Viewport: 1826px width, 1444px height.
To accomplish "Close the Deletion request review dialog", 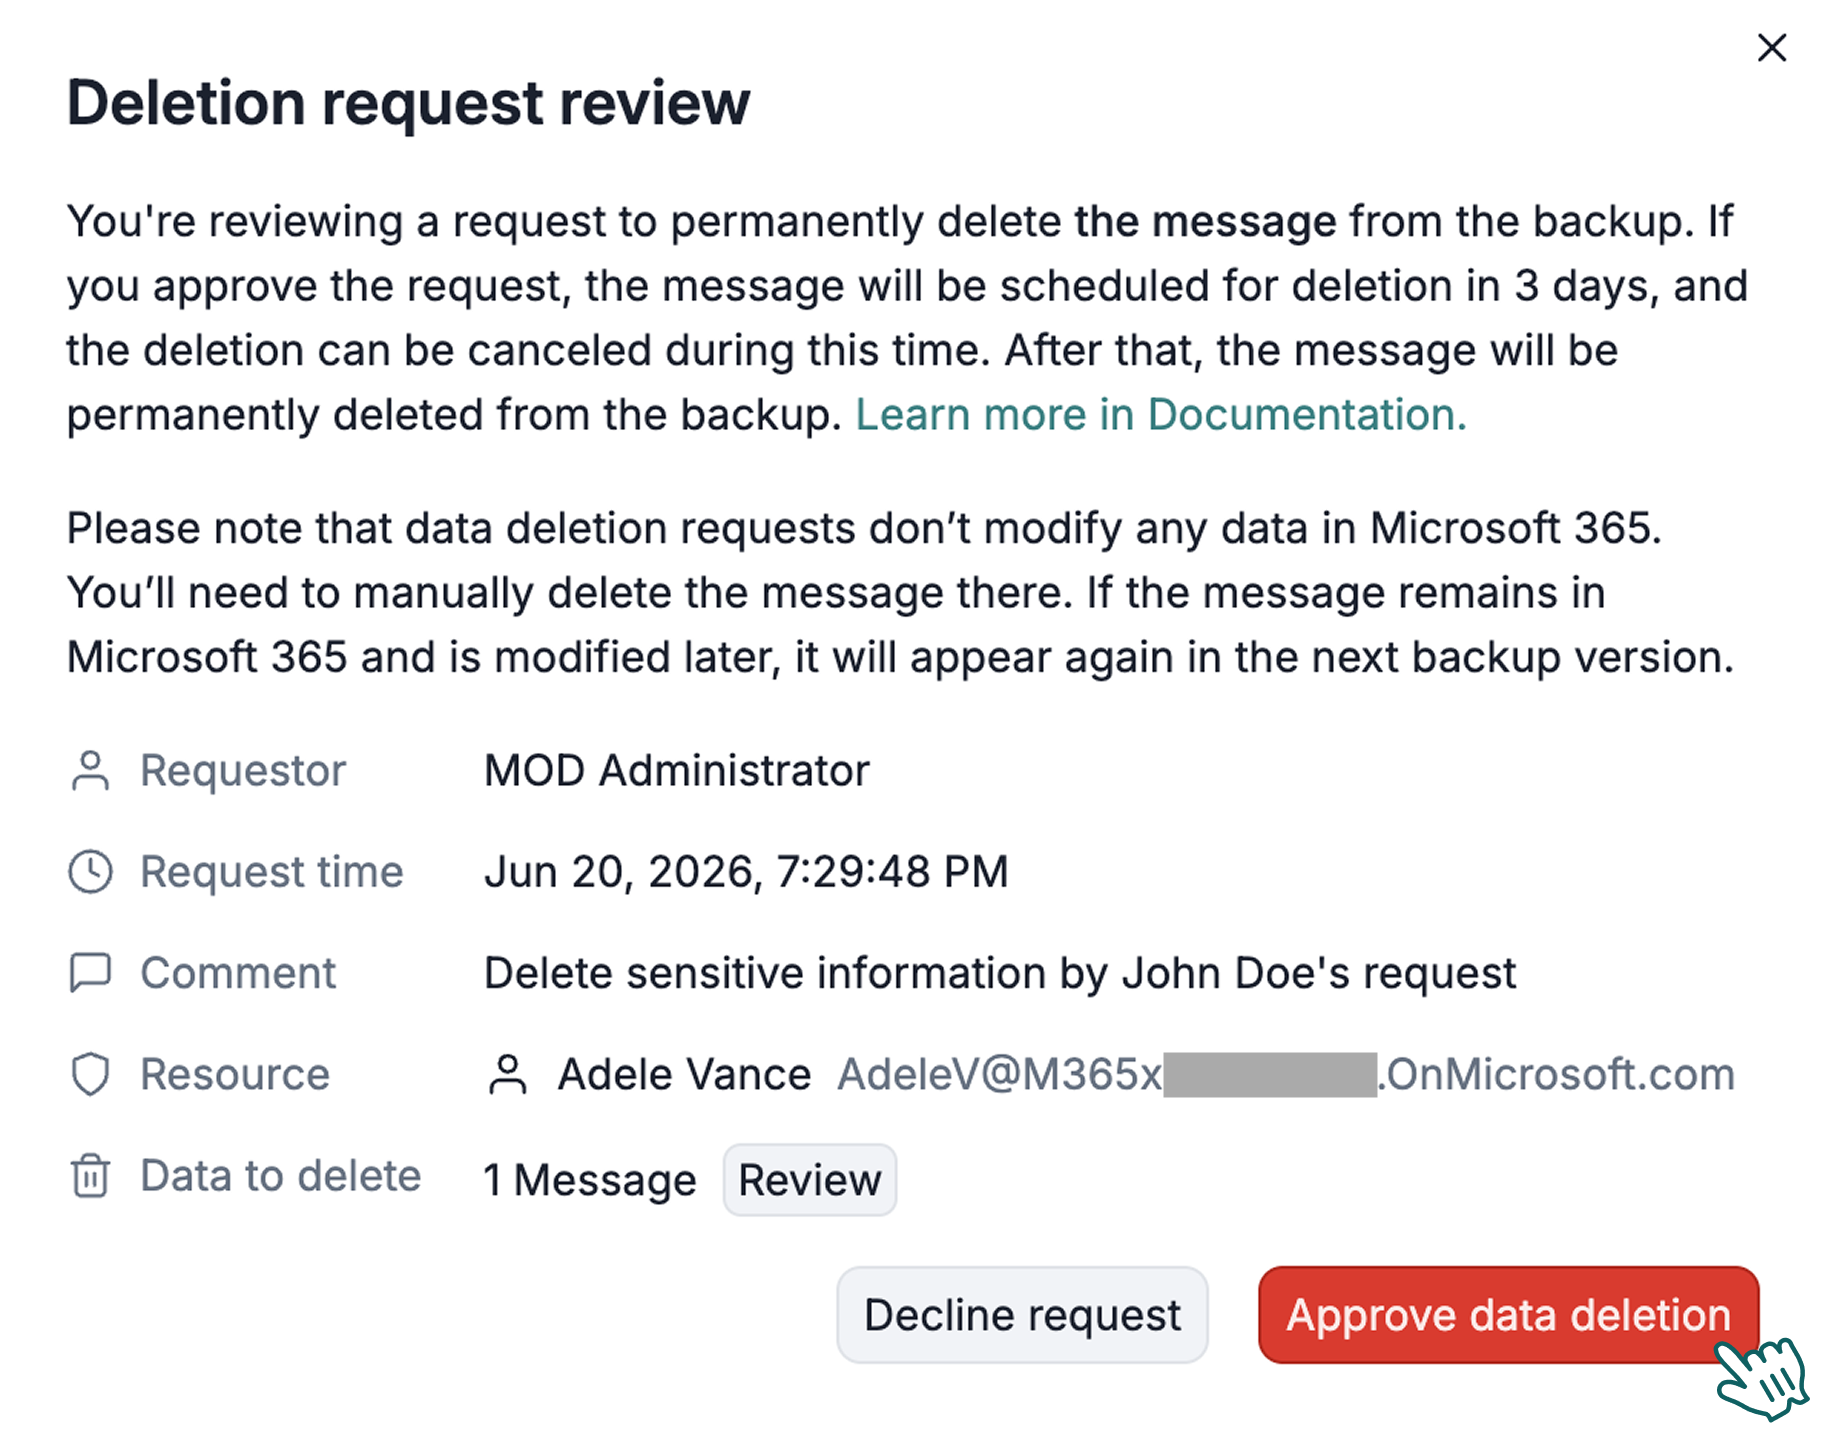I will 1771,47.
